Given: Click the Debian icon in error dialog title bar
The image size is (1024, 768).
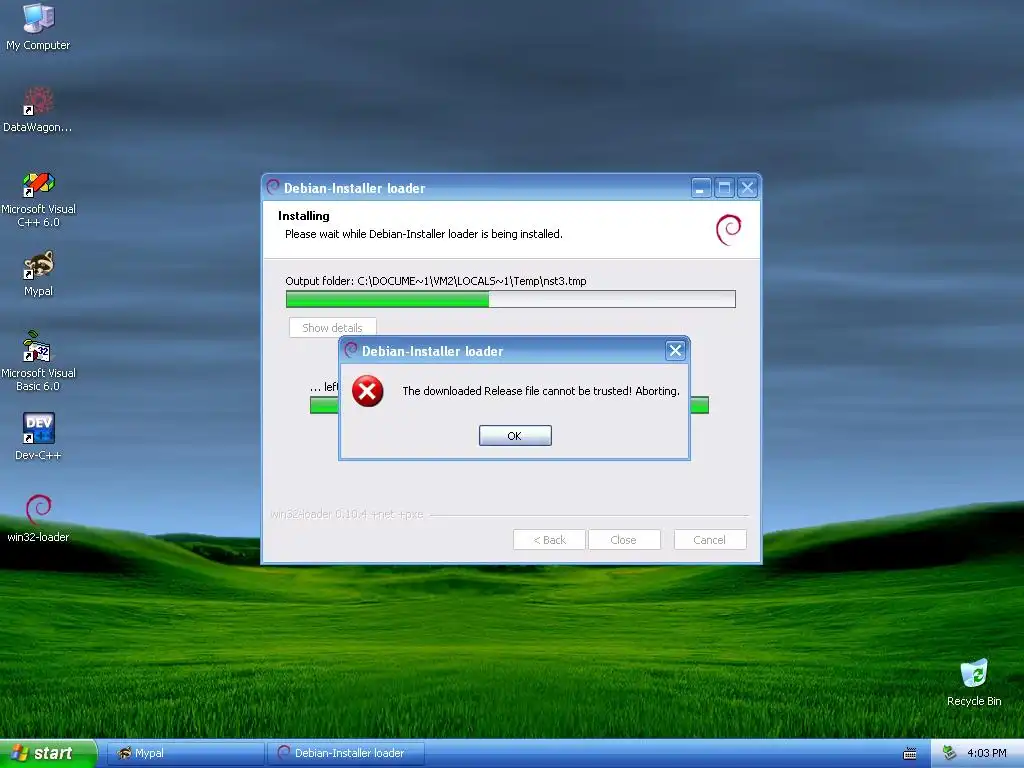Looking at the screenshot, I should [x=351, y=350].
